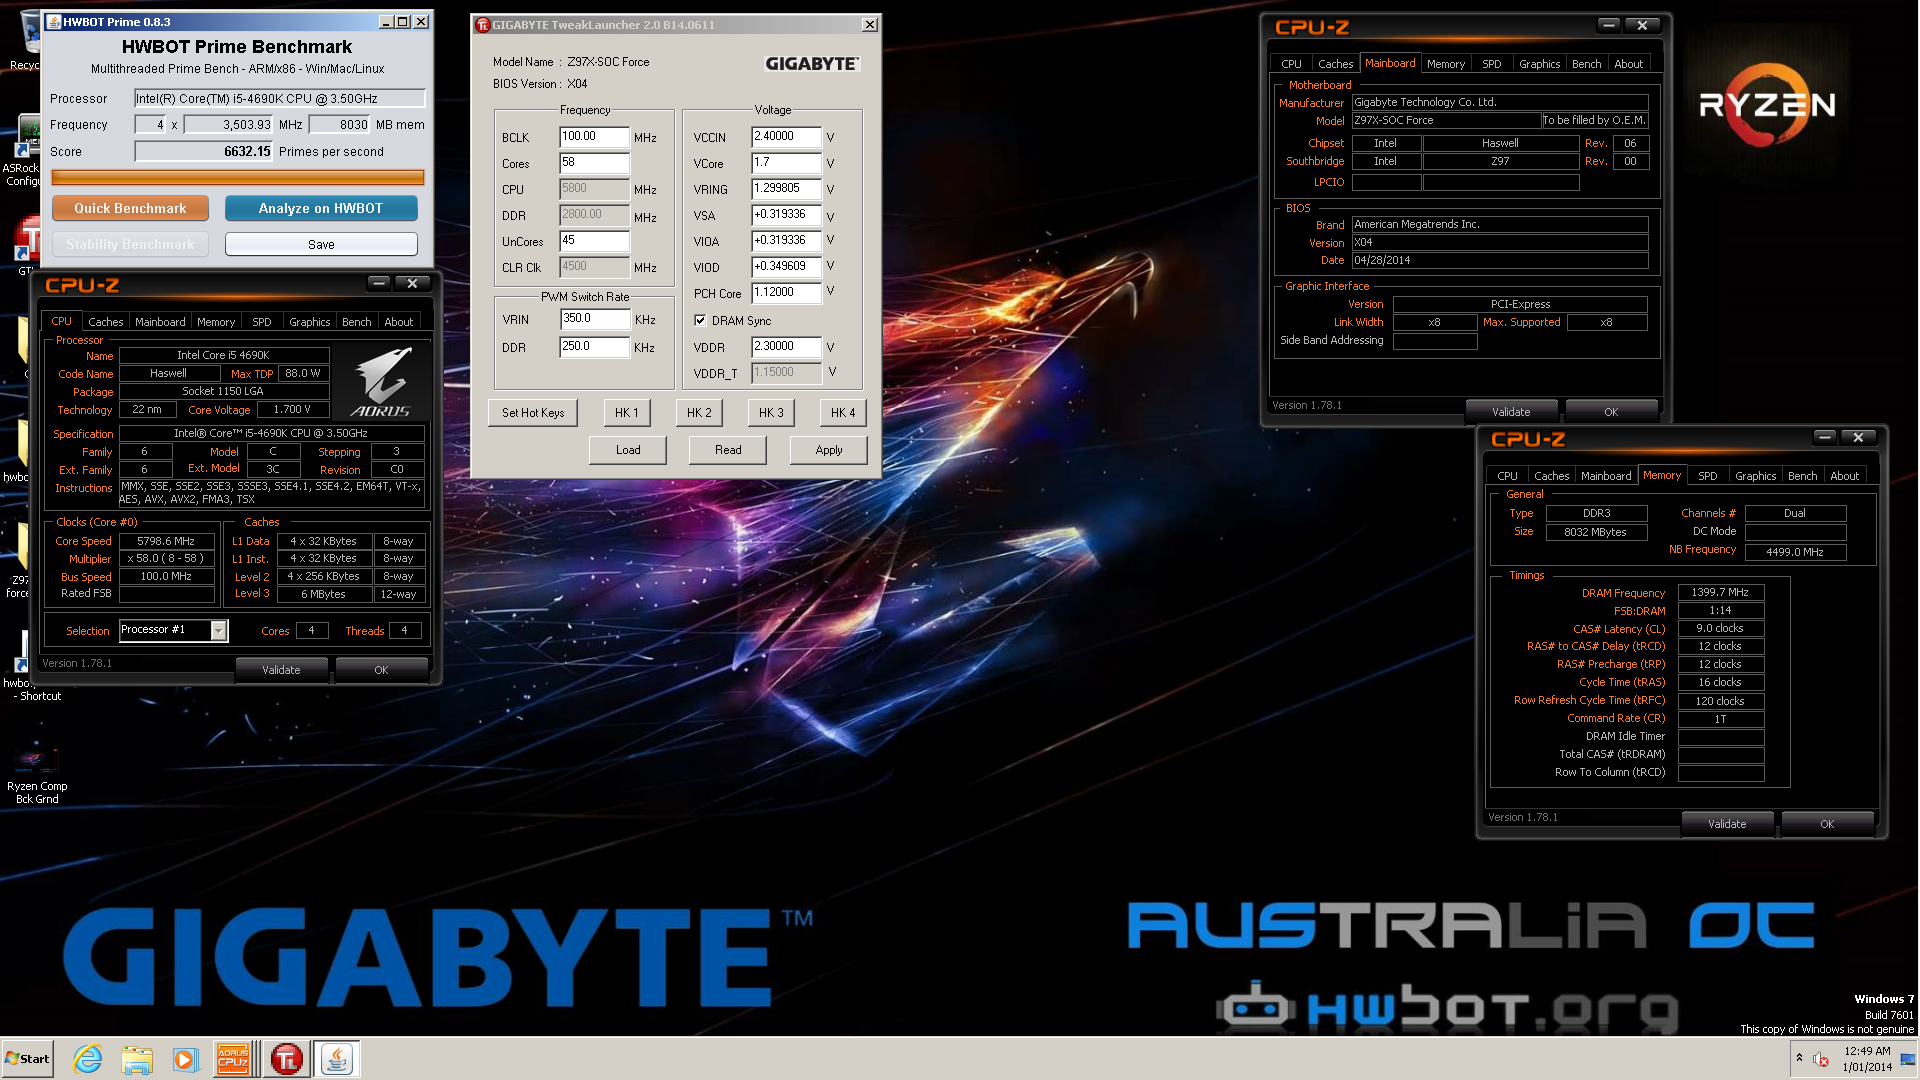The height and width of the screenshot is (1080, 1920).
Task: Edit the UnCores multiplier field
Action: coord(595,241)
